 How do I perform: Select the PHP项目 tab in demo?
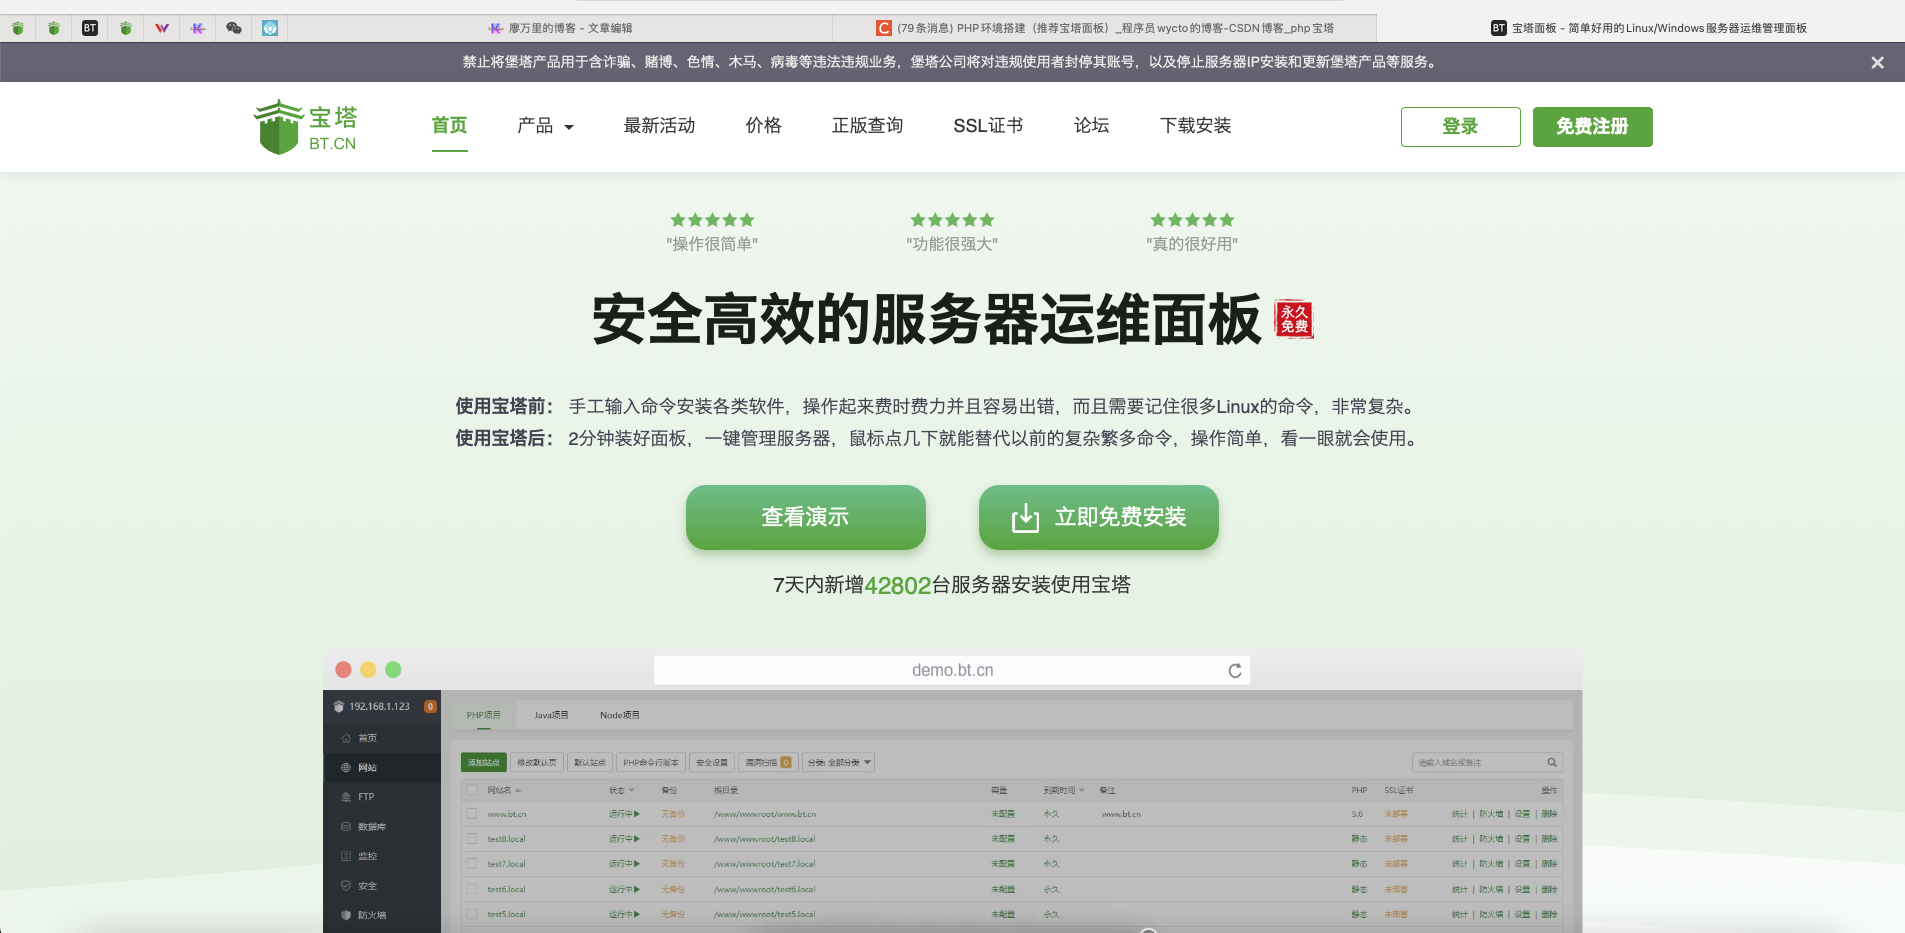[483, 715]
